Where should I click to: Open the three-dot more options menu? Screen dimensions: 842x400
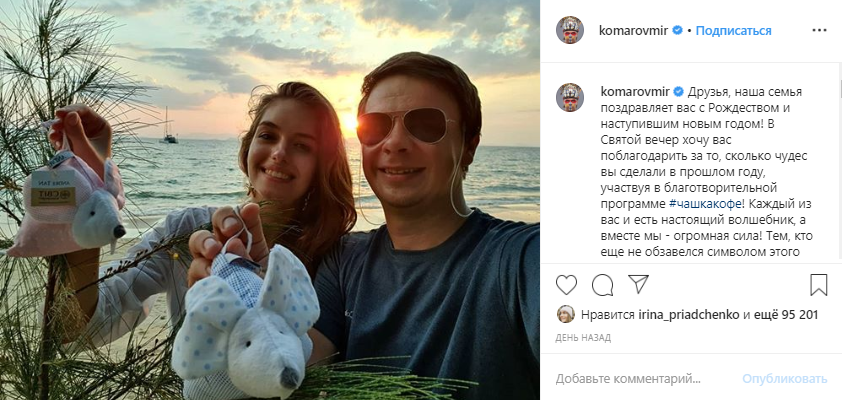point(819,31)
